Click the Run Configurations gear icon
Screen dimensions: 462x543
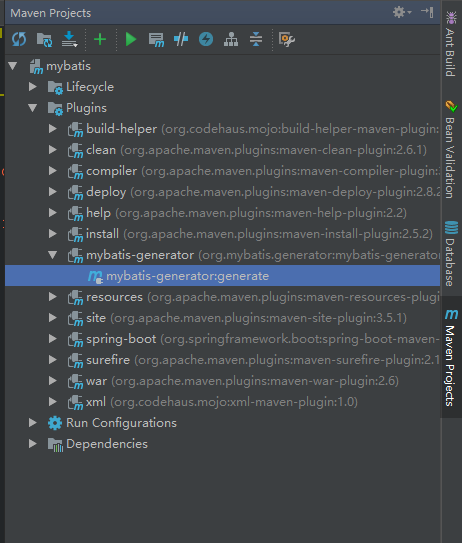tap(55, 423)
